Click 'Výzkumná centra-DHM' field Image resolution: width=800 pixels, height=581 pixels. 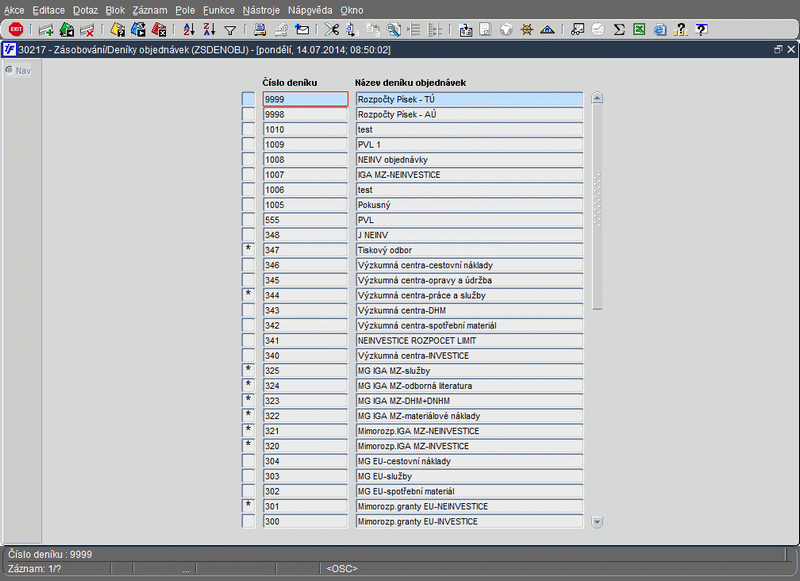coord(469,310)
